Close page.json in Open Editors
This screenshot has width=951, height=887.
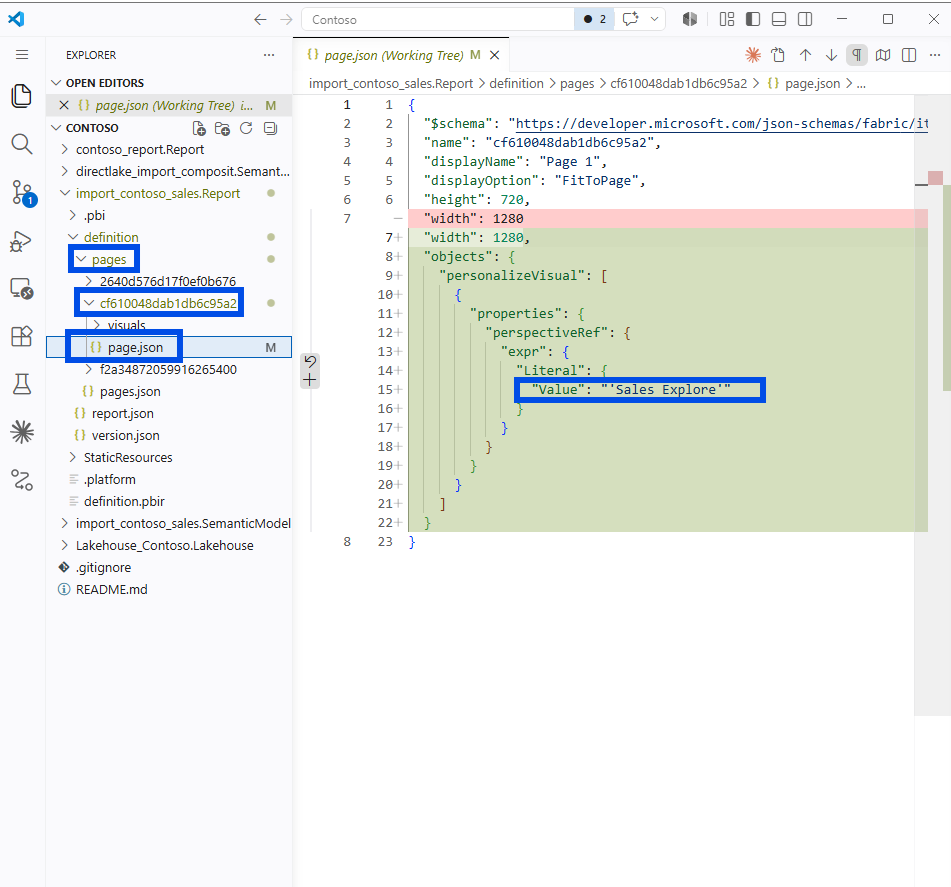[64, 105]
